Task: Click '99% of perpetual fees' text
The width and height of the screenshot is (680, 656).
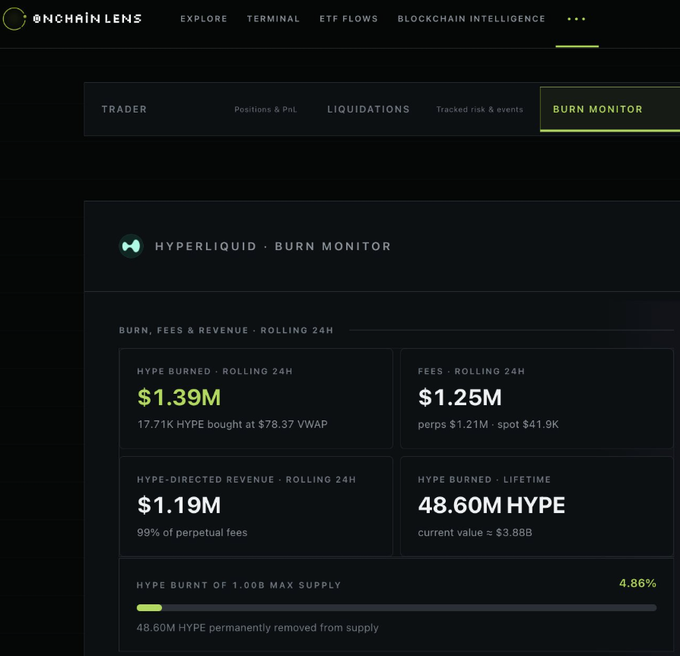Action: 192,532
